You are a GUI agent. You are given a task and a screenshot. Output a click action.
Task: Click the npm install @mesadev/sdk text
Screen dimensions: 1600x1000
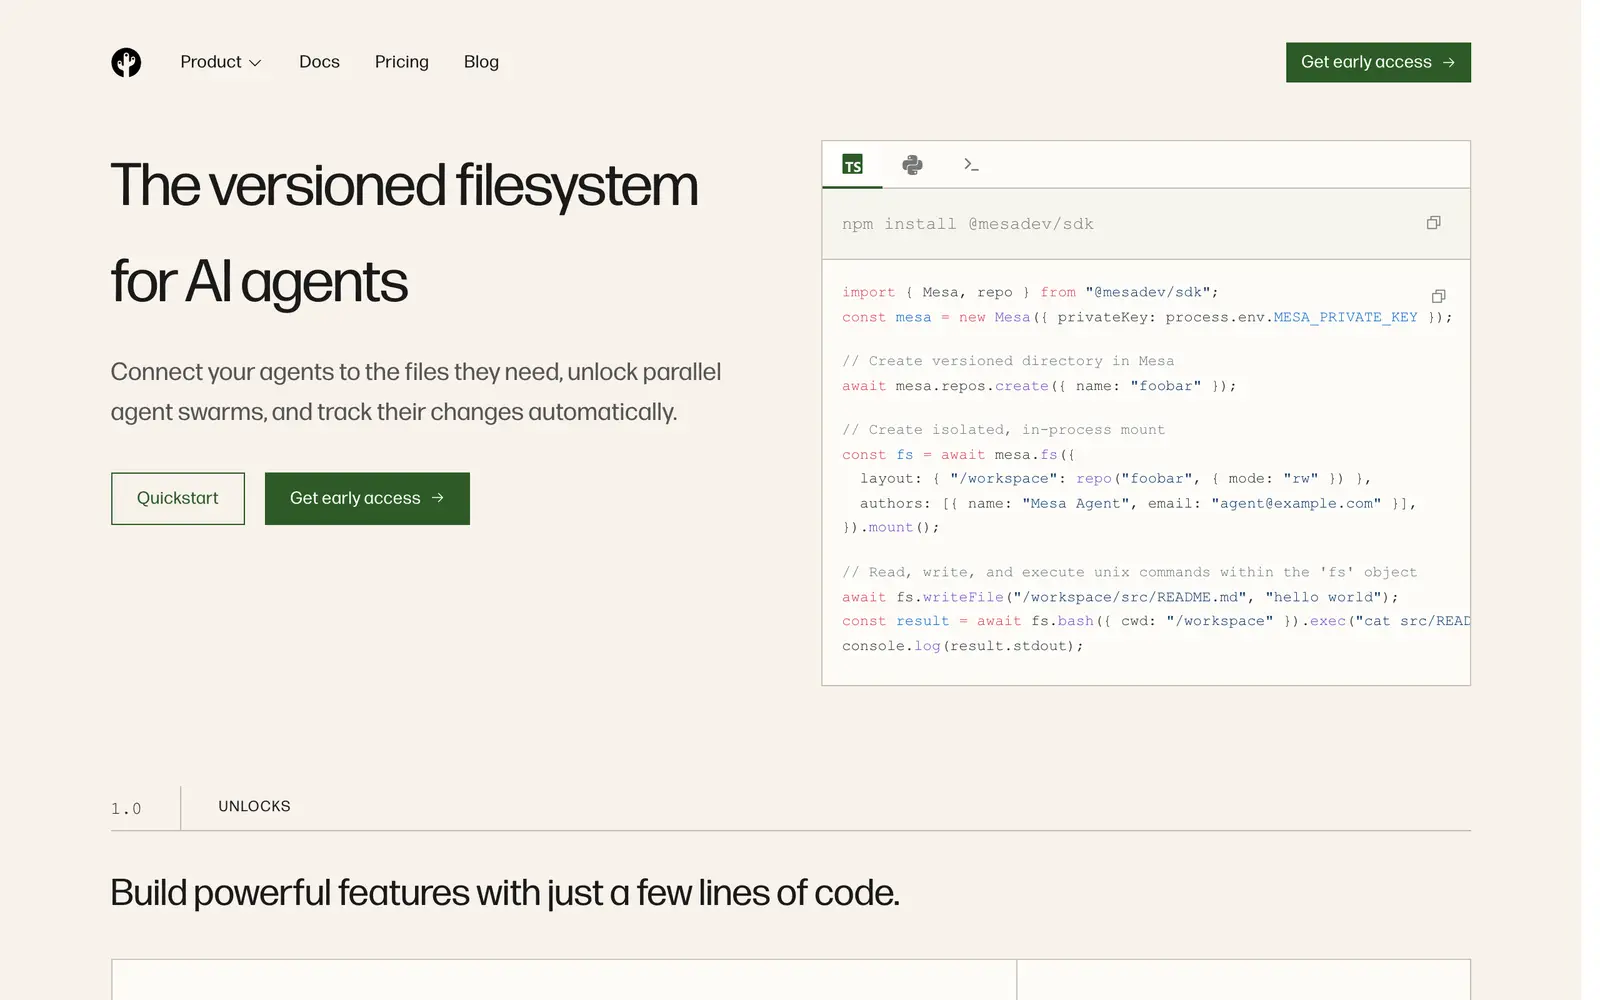tap(968, 224)
